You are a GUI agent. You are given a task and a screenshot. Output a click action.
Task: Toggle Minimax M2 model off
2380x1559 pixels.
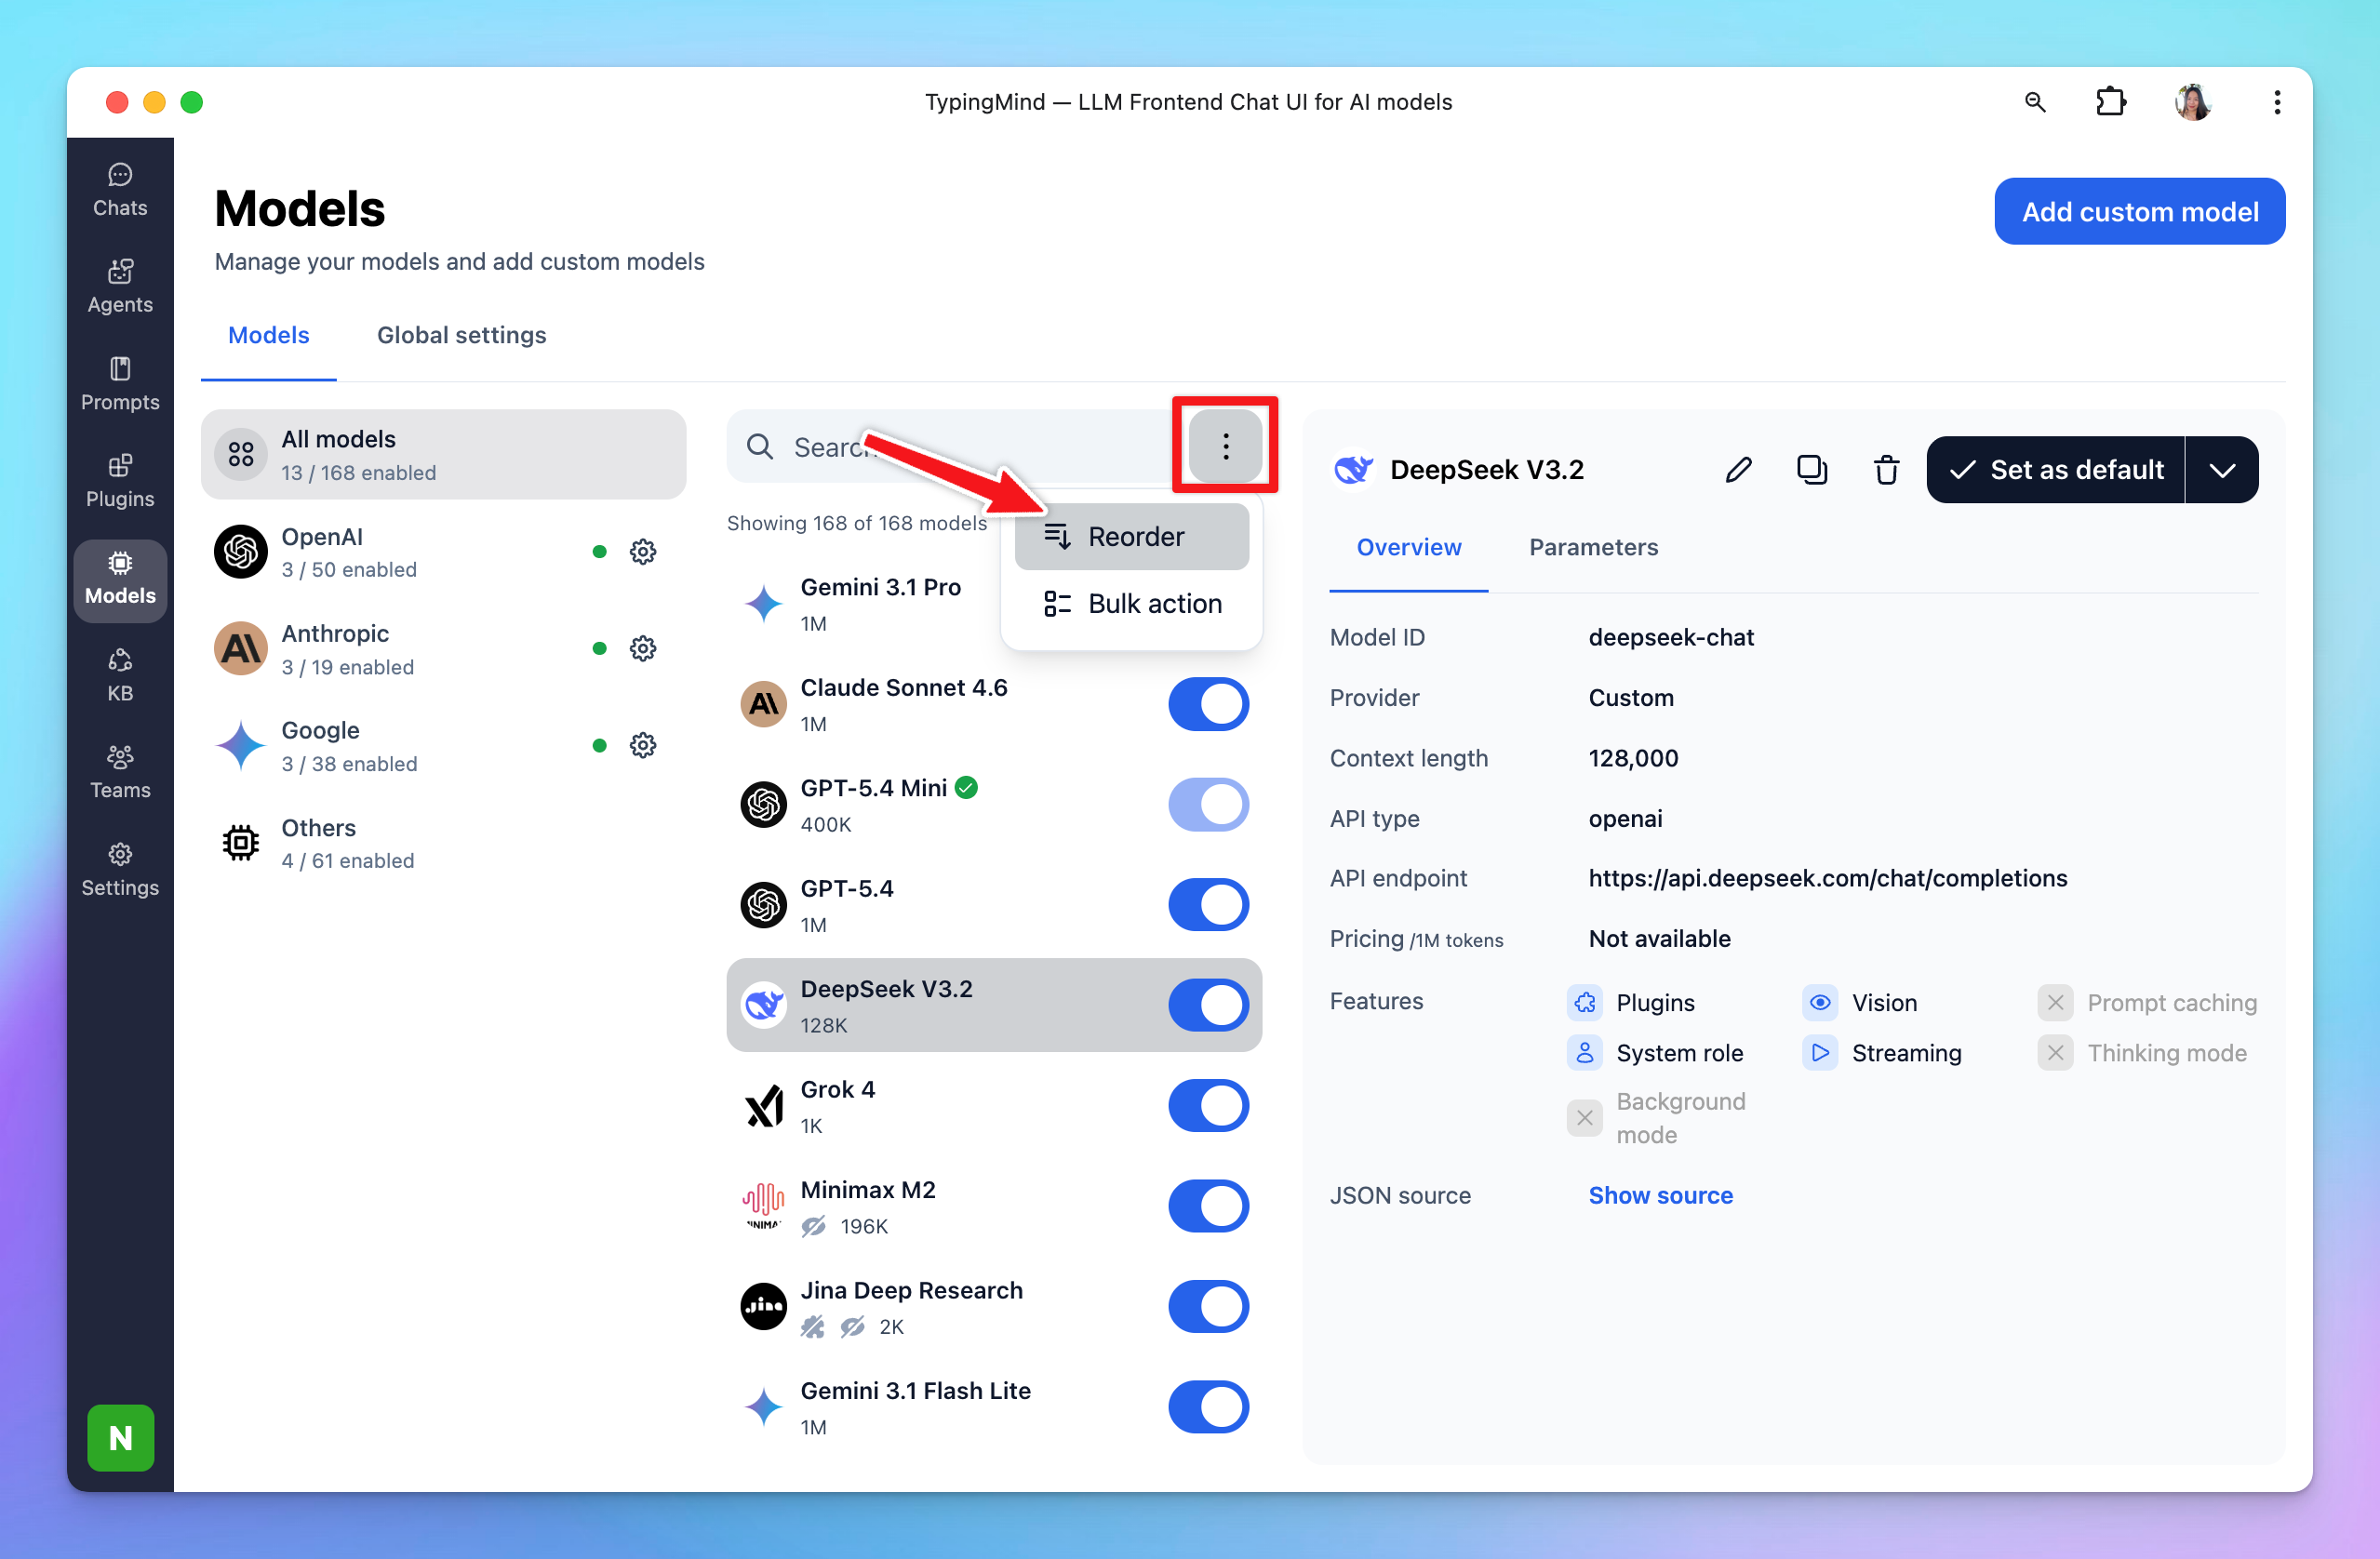coord(1207,1206)
